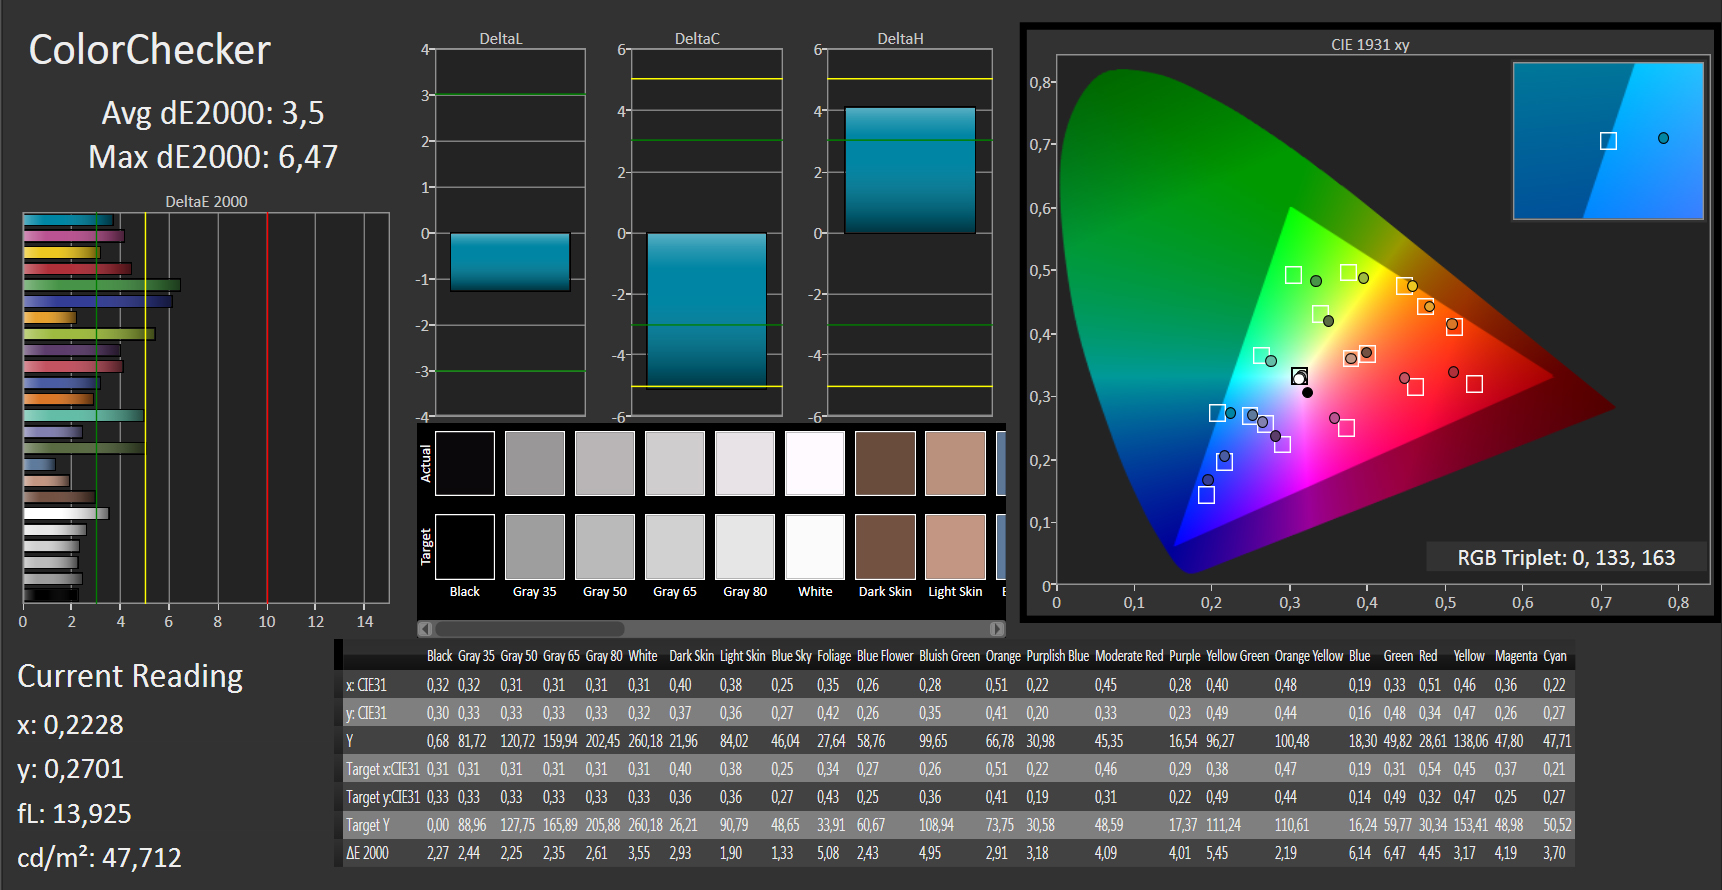Select the Actual Gray 65 swatch
The height and width of the screenshot is (890, 1722).
(675, 463)
